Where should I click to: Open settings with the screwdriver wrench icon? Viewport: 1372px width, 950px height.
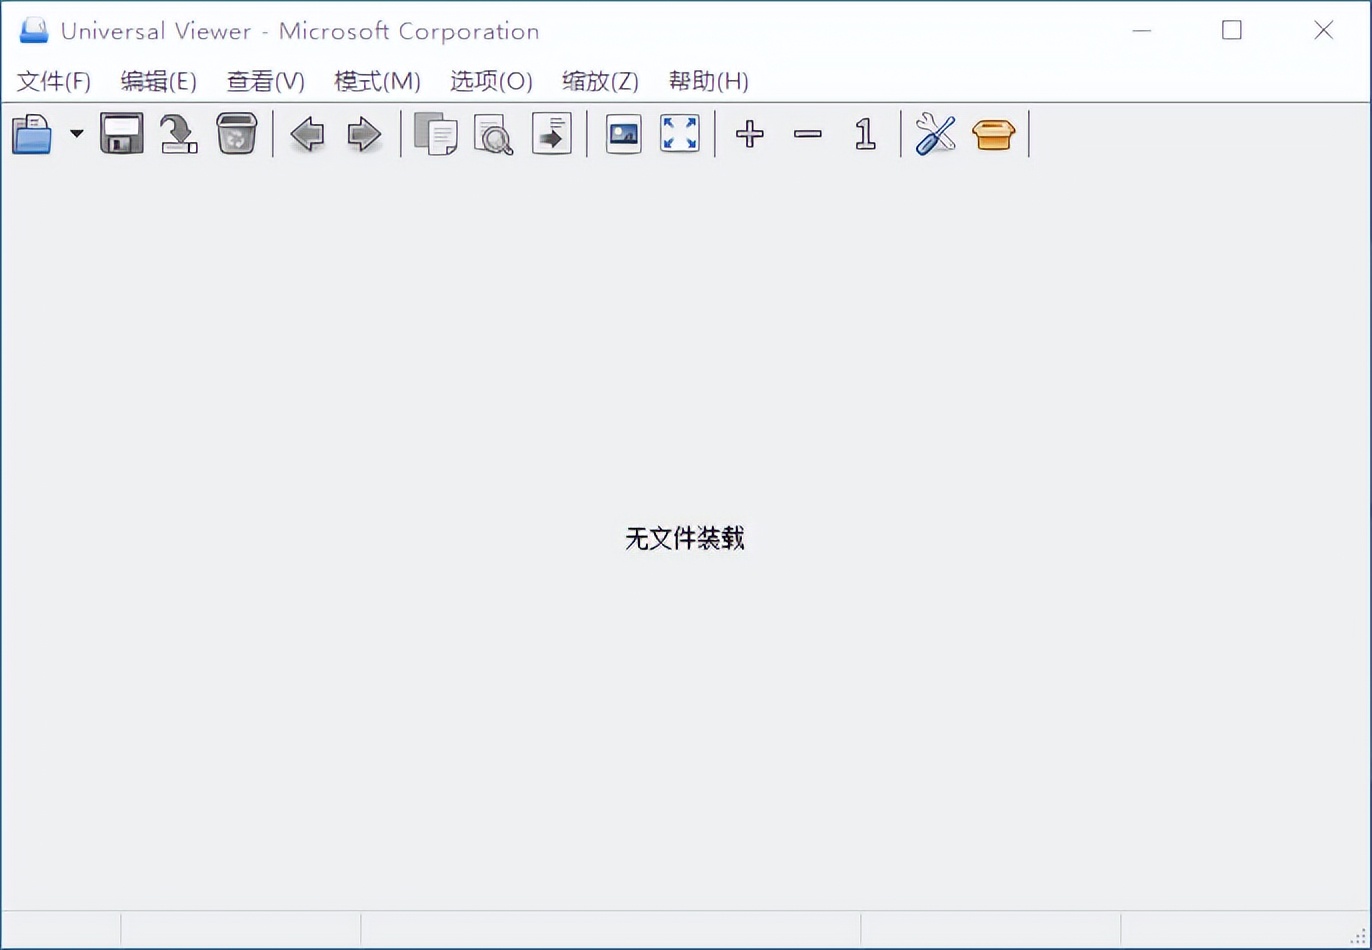[x=935, y=133]
